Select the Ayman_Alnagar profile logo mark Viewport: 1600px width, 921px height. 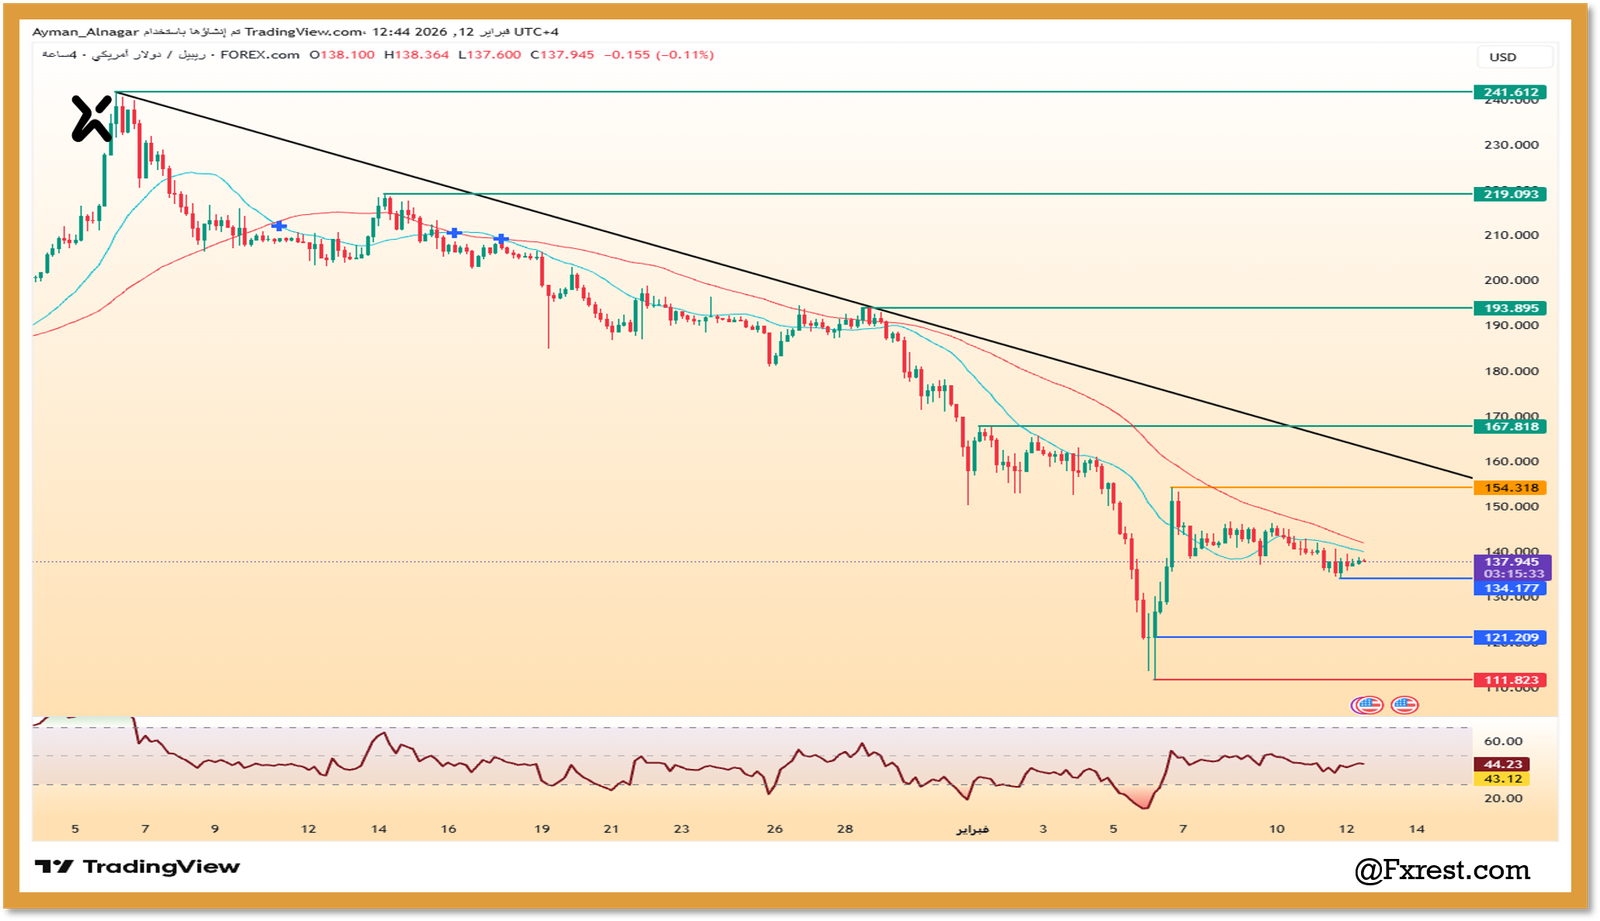pyautogui.click(x=88, y=117)
